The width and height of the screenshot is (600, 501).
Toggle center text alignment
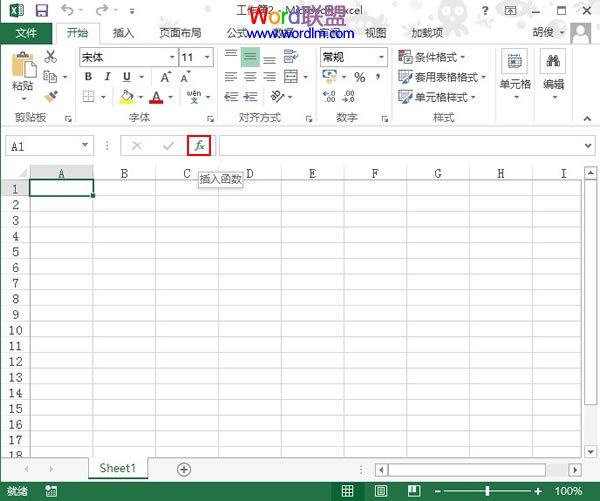tap(250, 77)
